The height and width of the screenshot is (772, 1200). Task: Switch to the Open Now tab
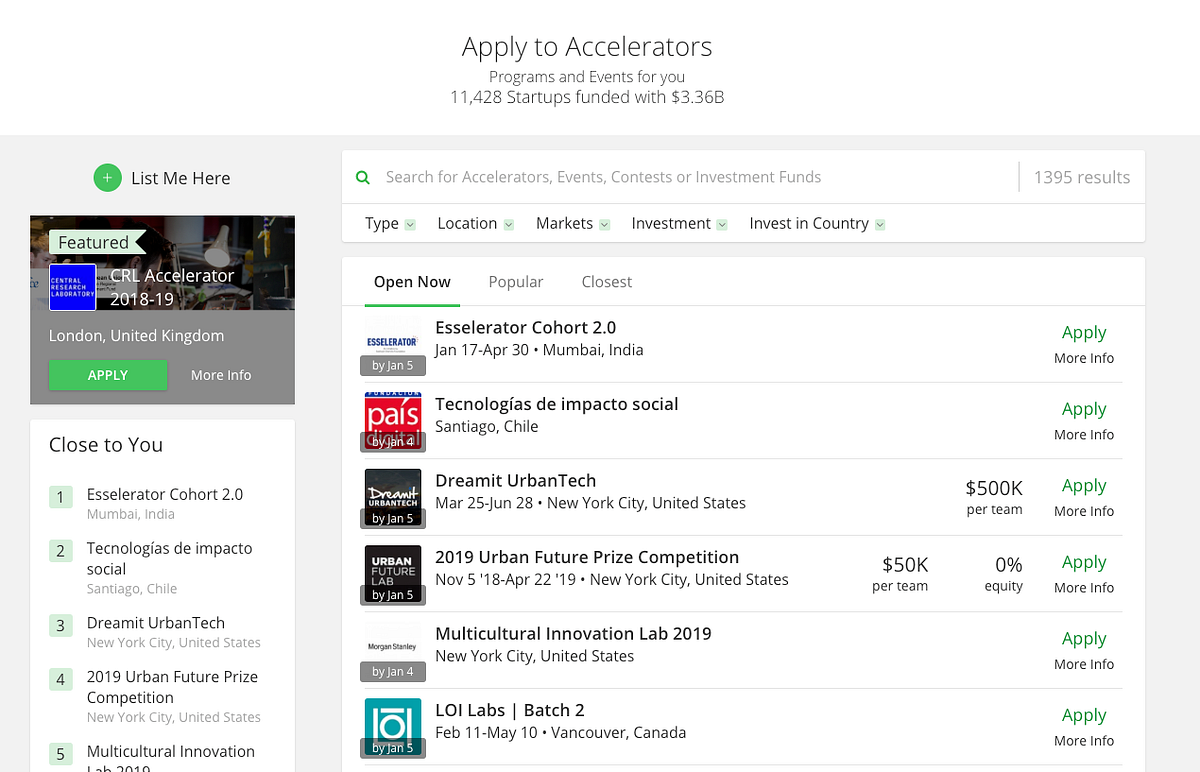click(412, 282)
